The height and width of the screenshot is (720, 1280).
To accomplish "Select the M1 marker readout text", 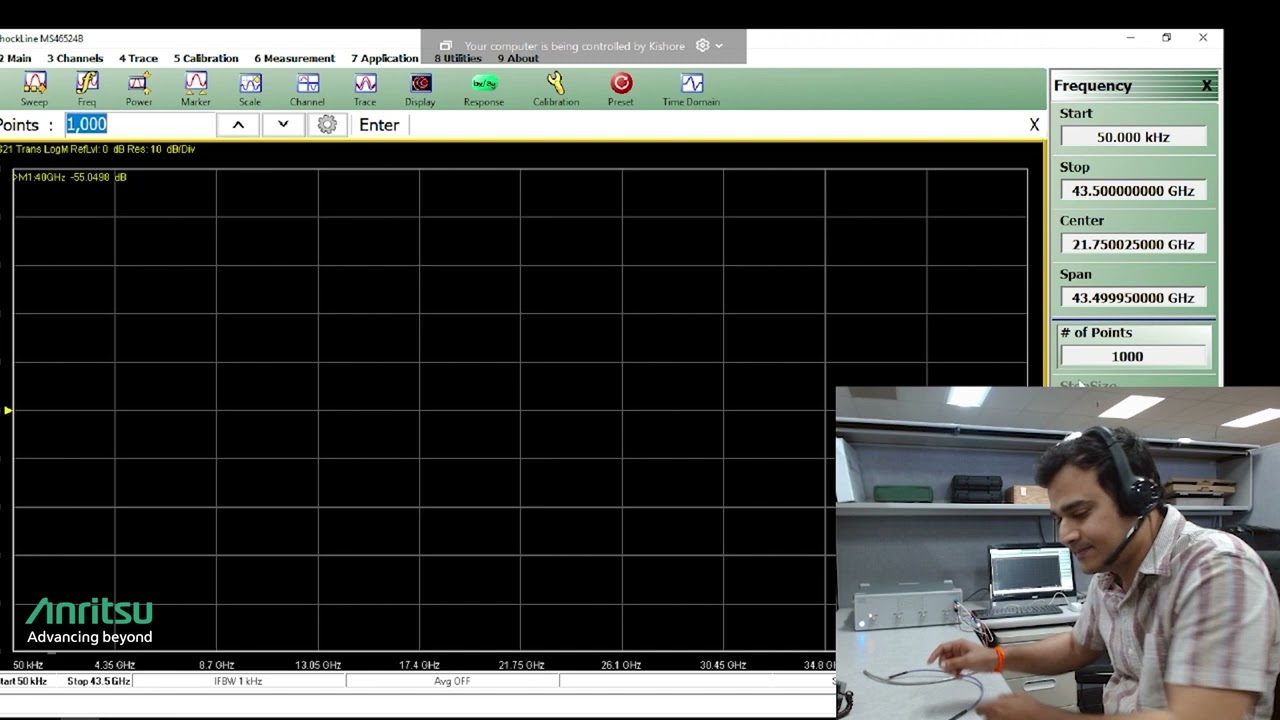I will [70, 177].
